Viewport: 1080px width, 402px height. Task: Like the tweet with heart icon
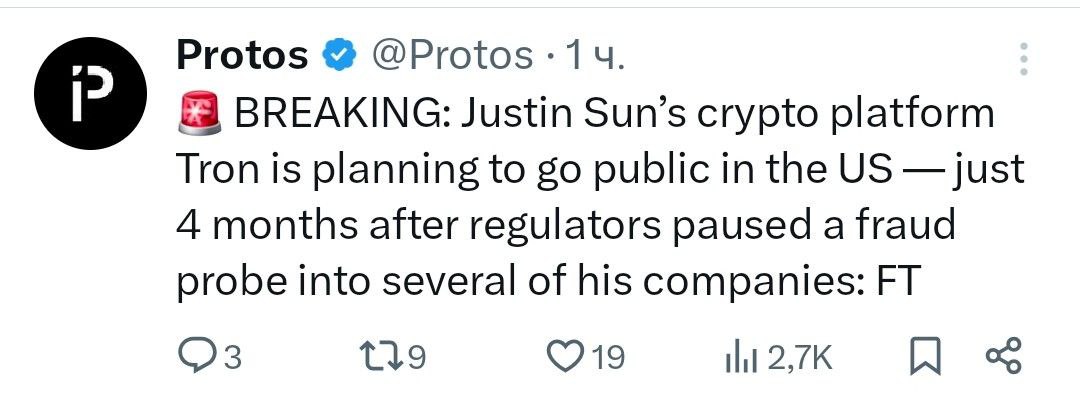[565, 357]
